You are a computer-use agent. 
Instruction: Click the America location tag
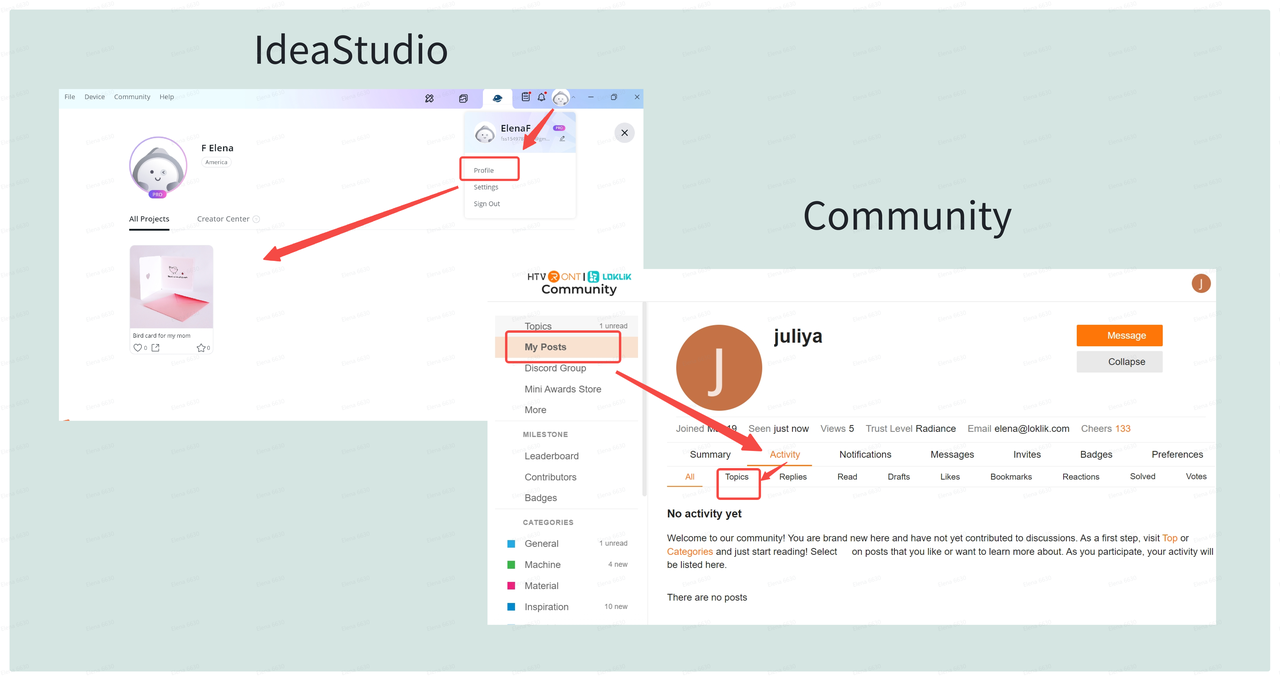tap(216, 162)
